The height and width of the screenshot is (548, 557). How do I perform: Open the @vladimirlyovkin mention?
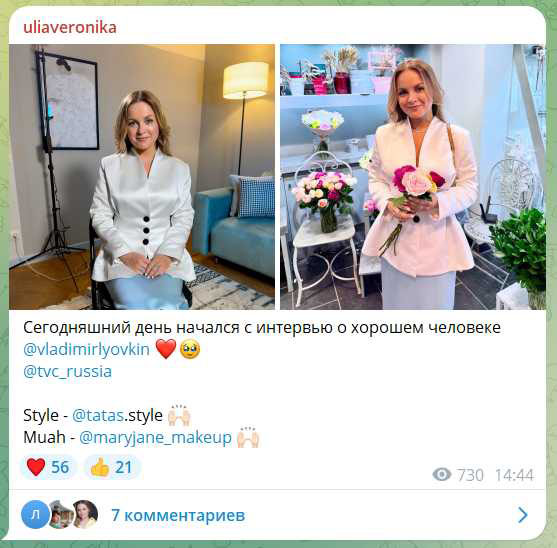[x=86, y=349]
